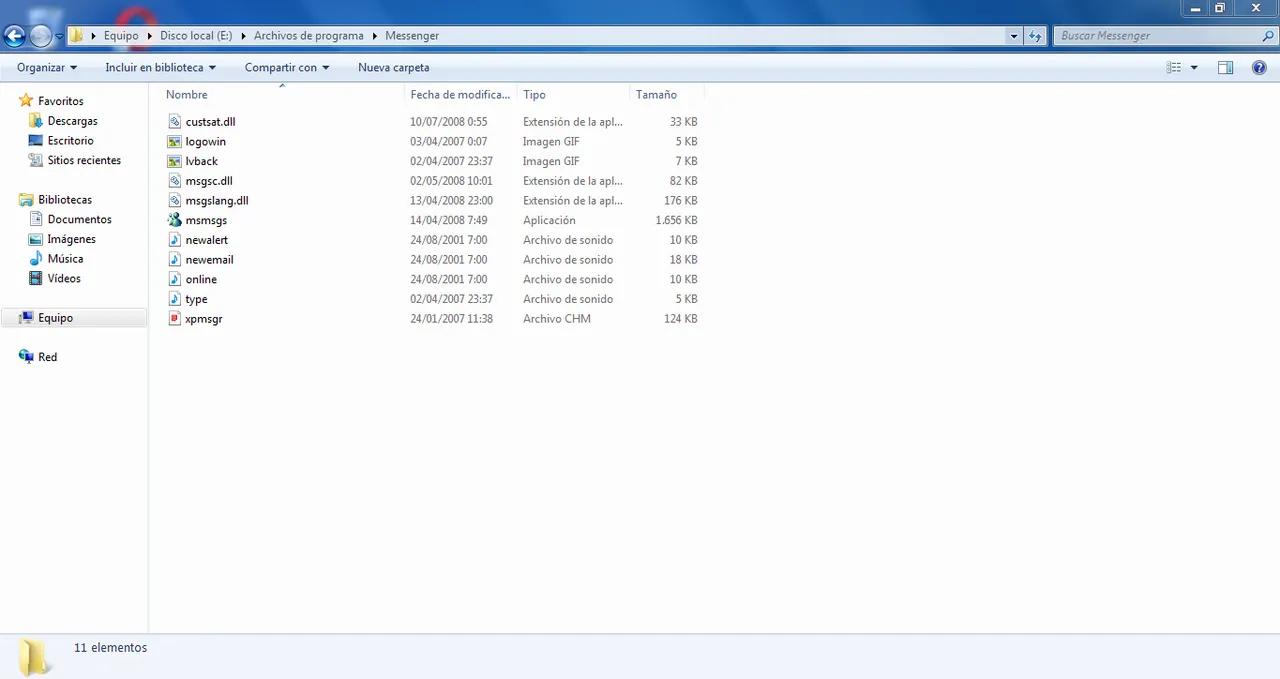Expand the arrow after Disco local (E:)

click(x=243, y=36)
